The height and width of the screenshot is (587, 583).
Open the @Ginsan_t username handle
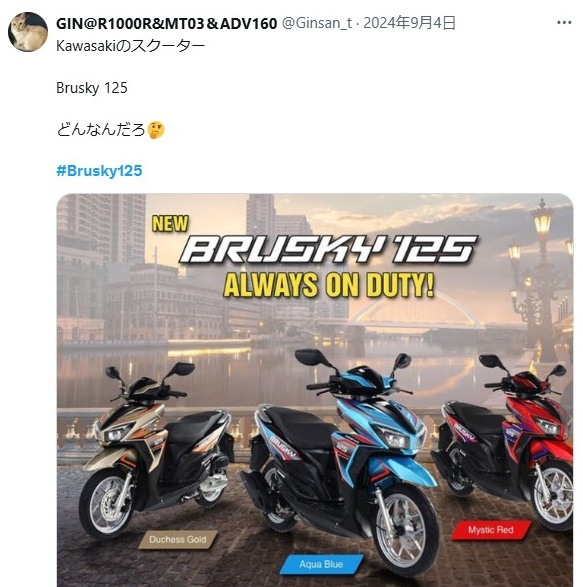pyautogui.click(x=316, y=23)
